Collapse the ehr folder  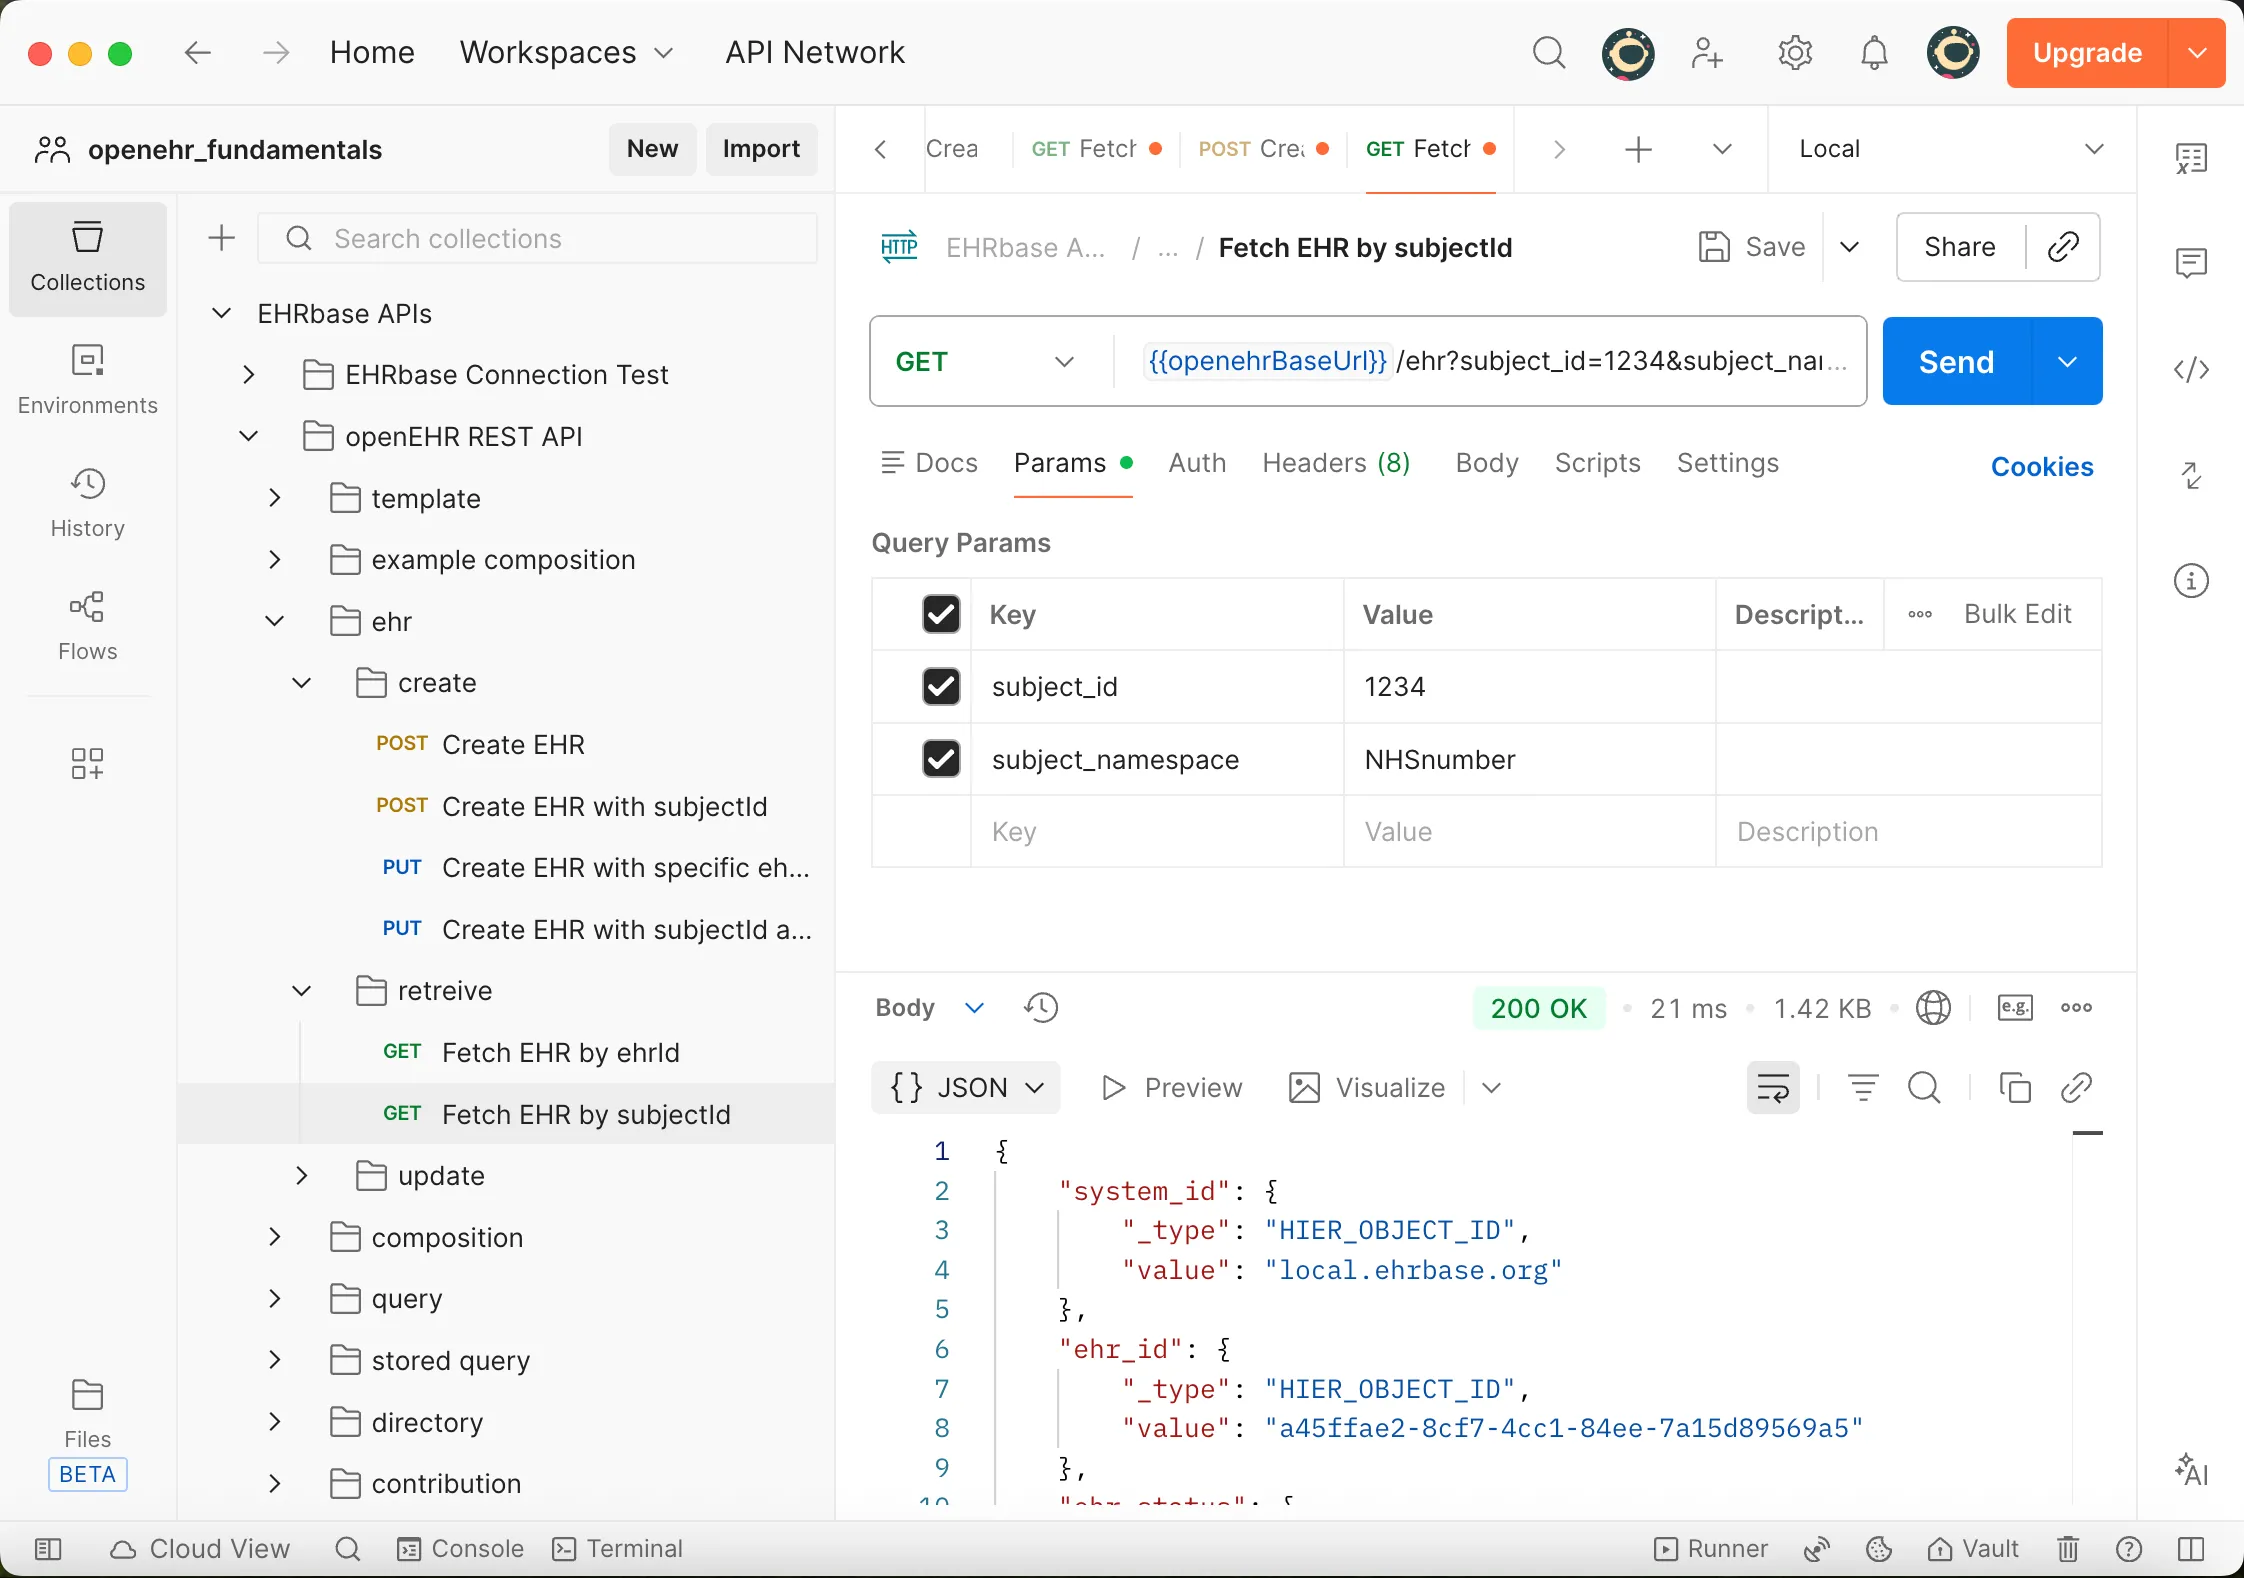[x=274, y=620]
